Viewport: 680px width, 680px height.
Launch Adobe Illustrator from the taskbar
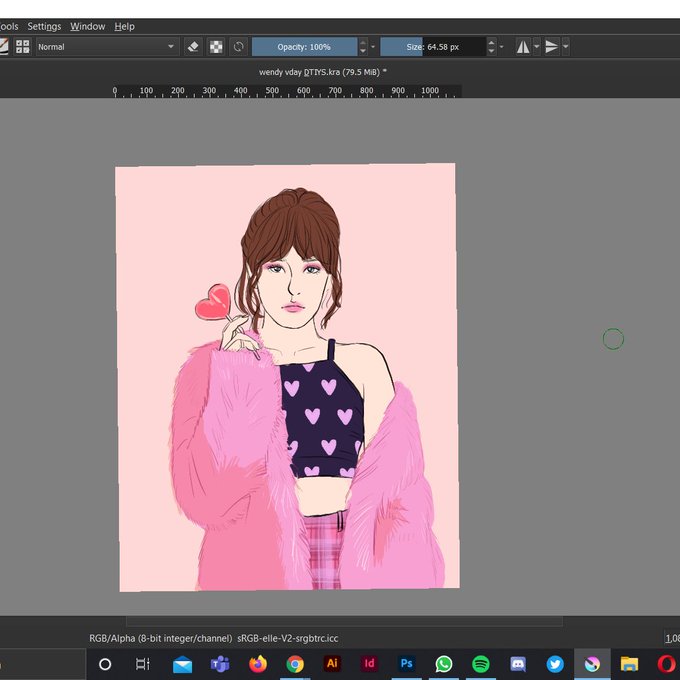332,663
